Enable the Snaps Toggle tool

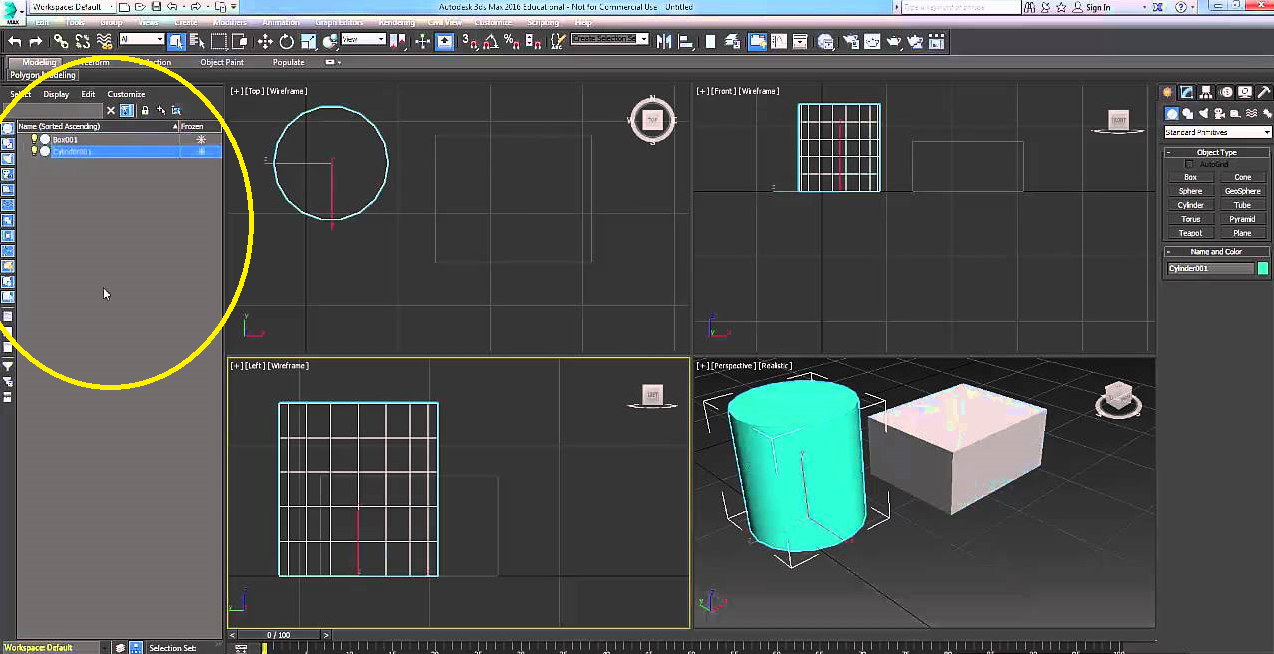click(466, 41)
